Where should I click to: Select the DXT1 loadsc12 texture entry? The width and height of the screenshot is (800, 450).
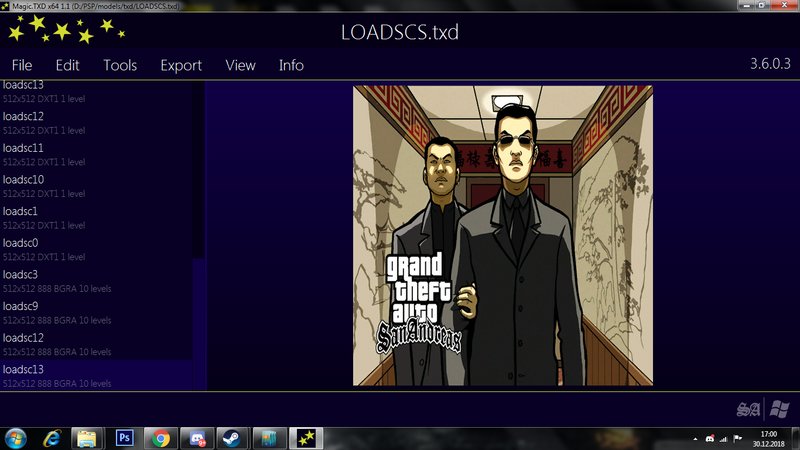[x=96, y=123]
